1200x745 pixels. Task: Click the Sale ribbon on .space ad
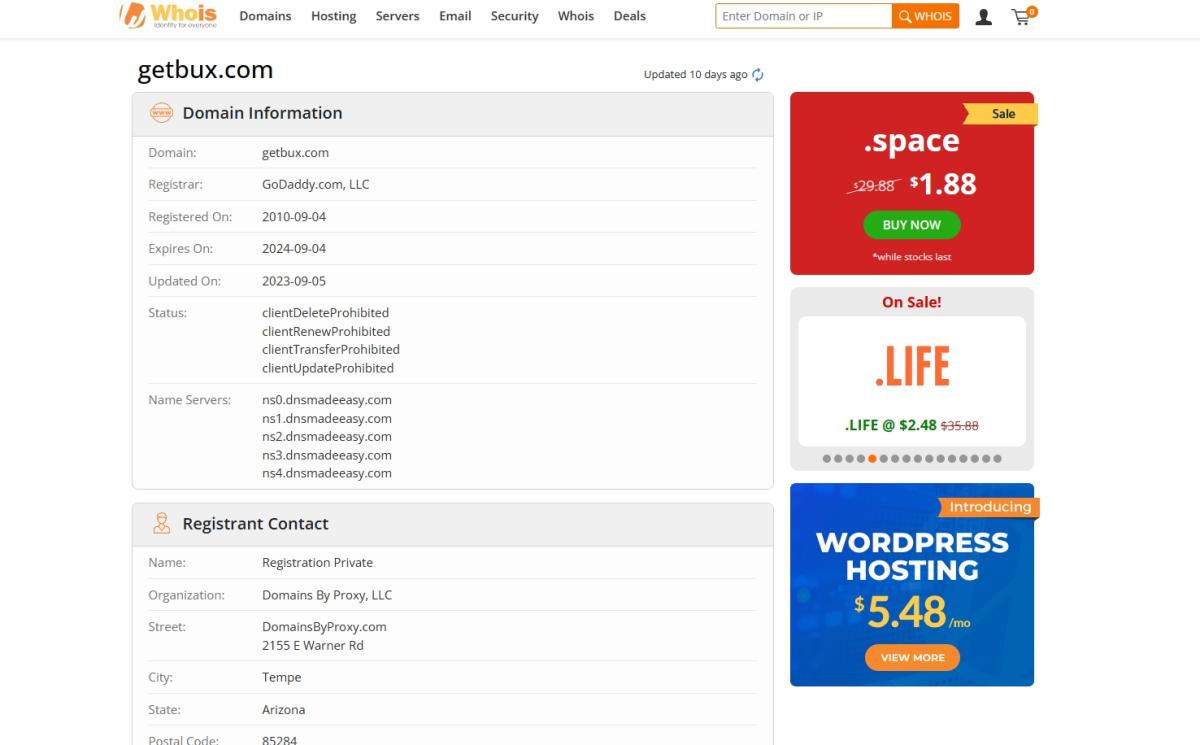coord(1001,114)
